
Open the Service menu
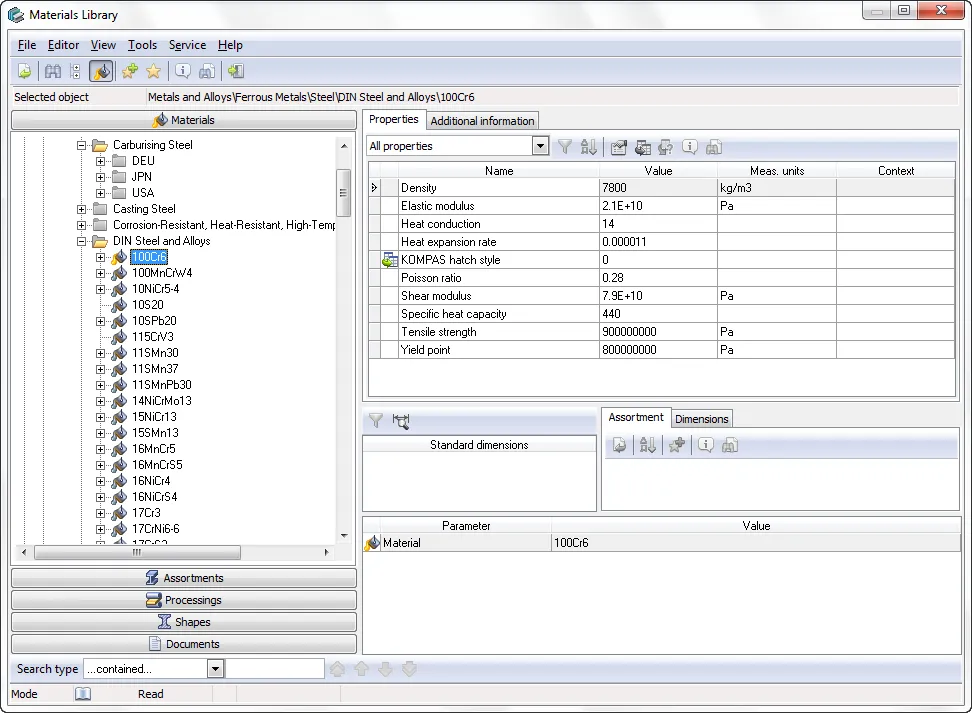[187, 45]
